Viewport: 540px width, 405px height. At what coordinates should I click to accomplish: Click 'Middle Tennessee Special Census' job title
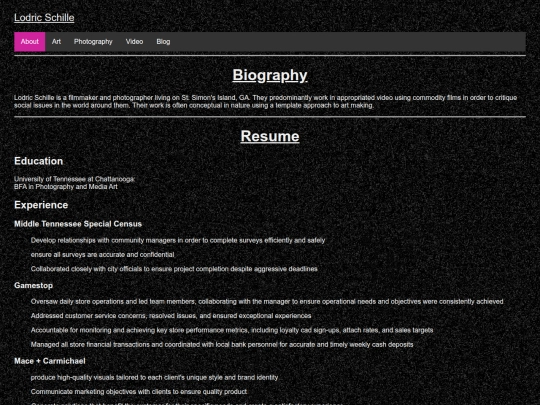coord(78,224)
